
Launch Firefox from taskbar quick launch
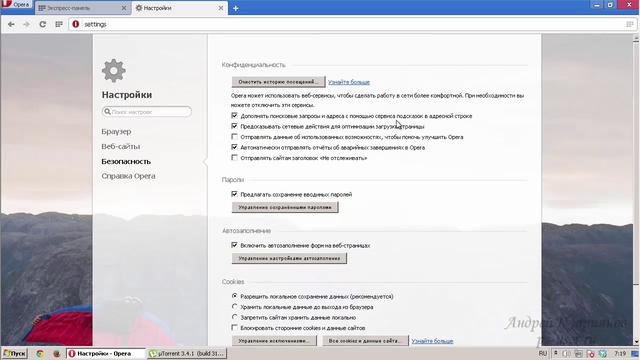click(x=57, y=354)
